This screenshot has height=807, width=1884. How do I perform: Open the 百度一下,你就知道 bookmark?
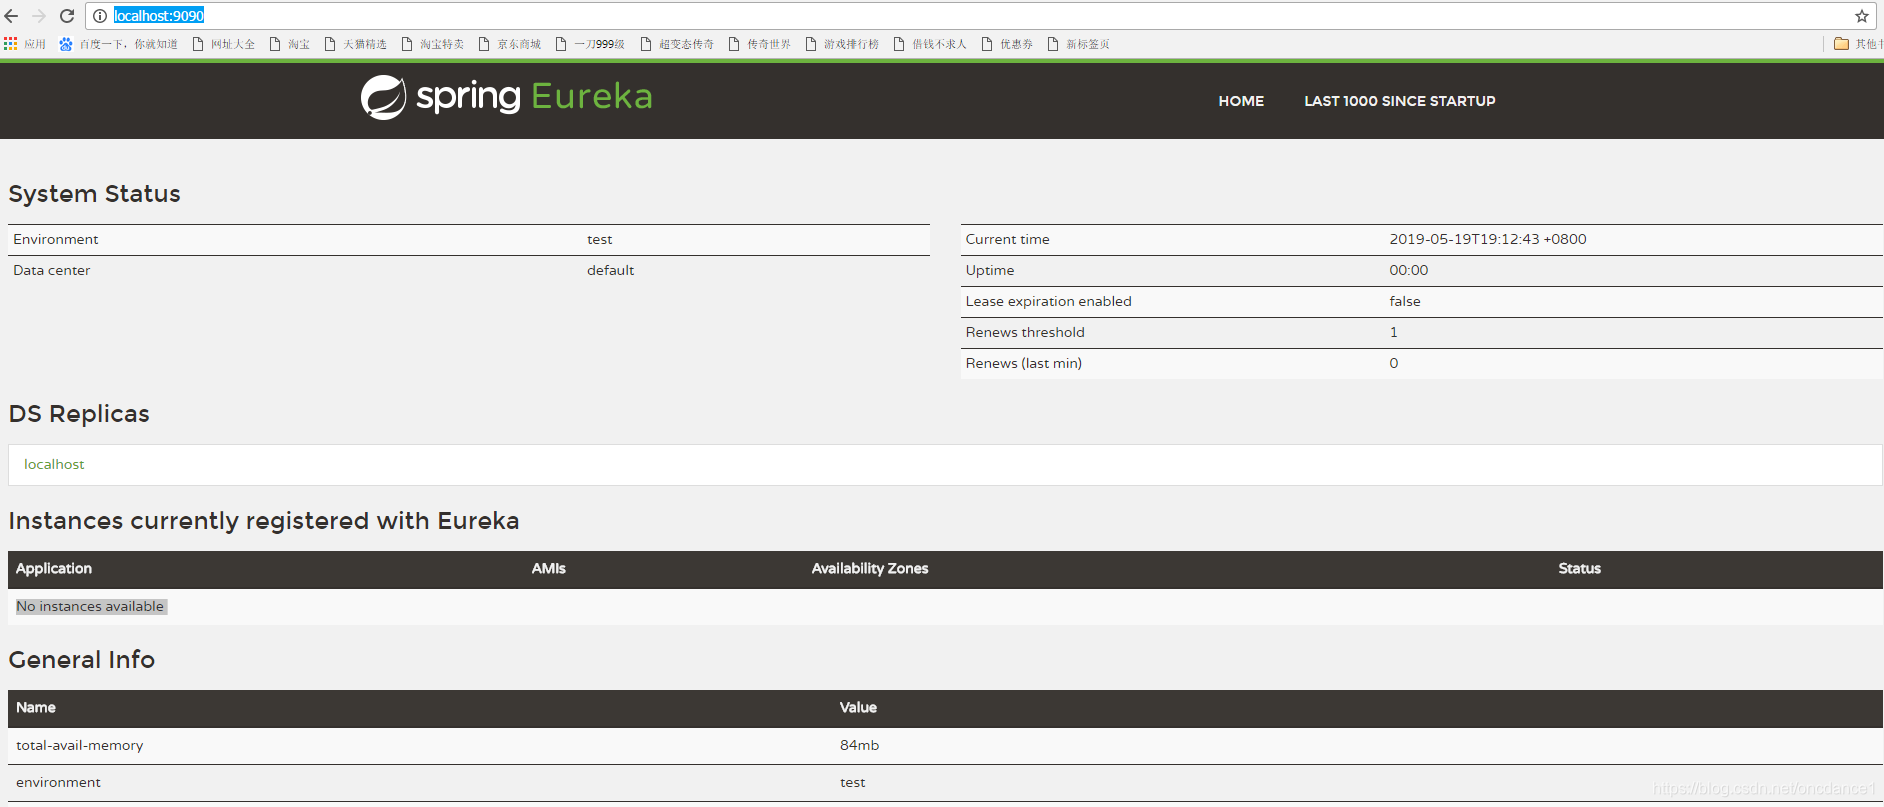(x=118, y=44)
